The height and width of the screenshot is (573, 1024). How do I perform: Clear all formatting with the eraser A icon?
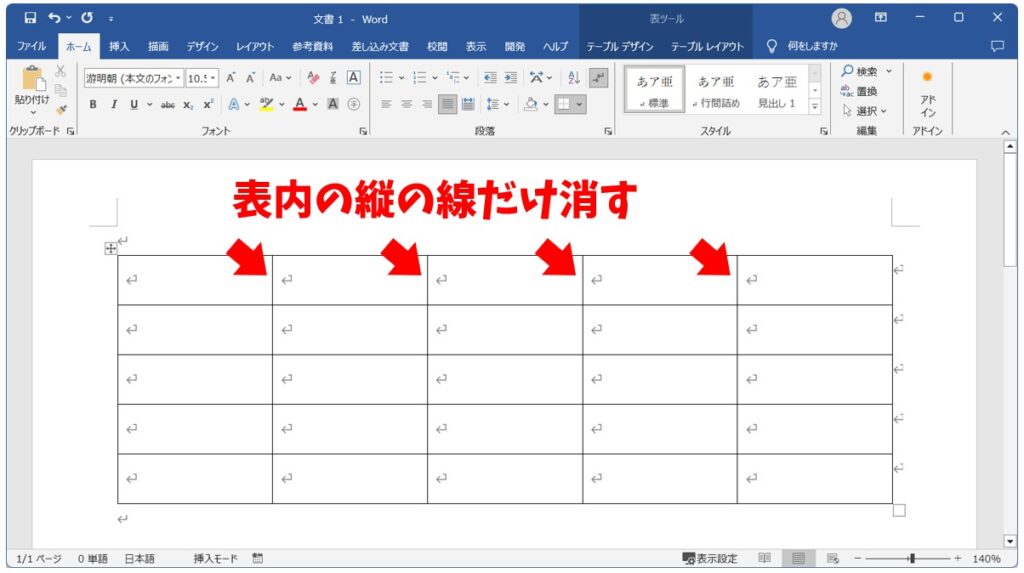click(x=313, y=78)
